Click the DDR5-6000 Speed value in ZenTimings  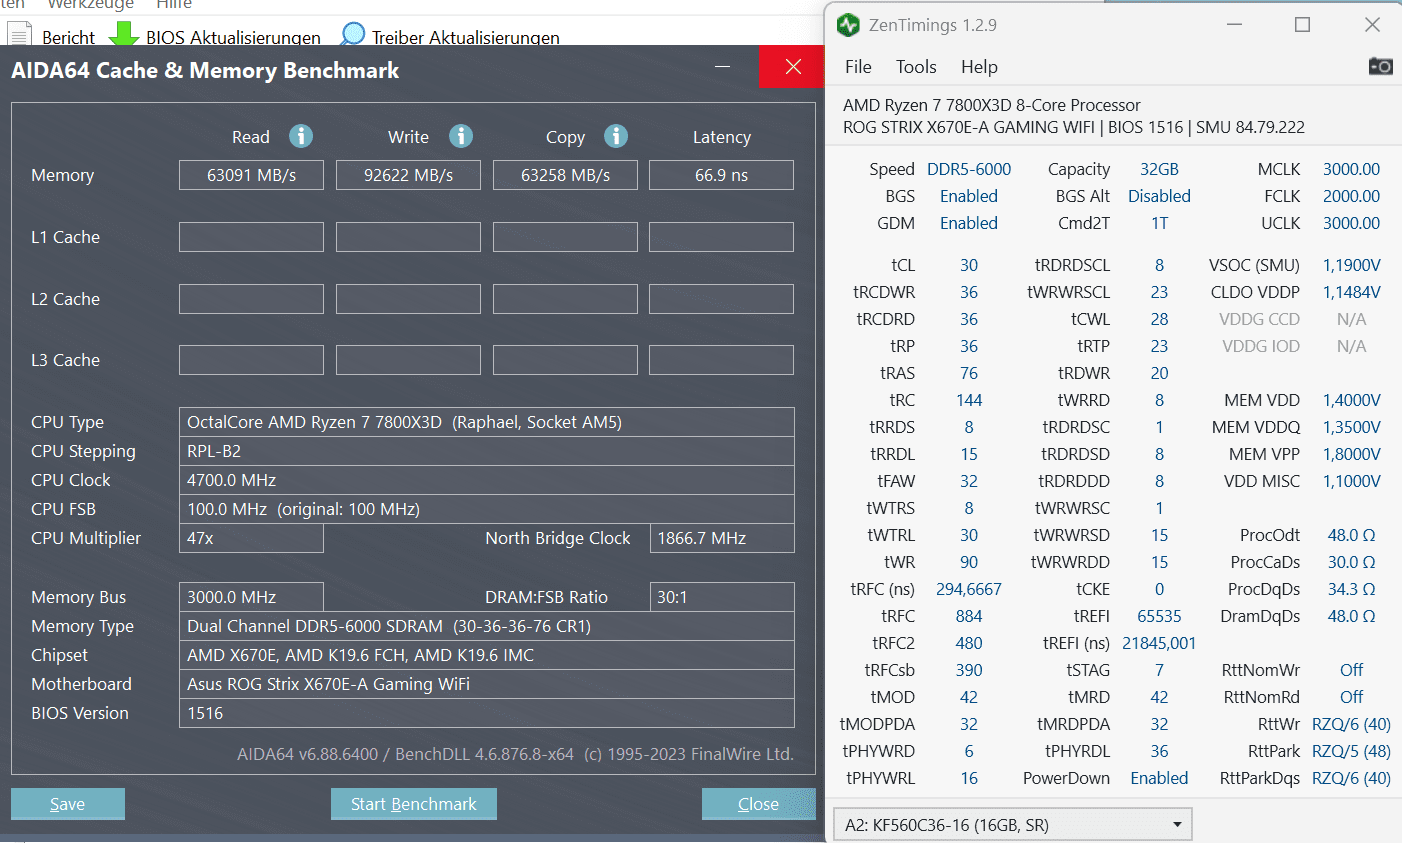(x=969, y=169)
